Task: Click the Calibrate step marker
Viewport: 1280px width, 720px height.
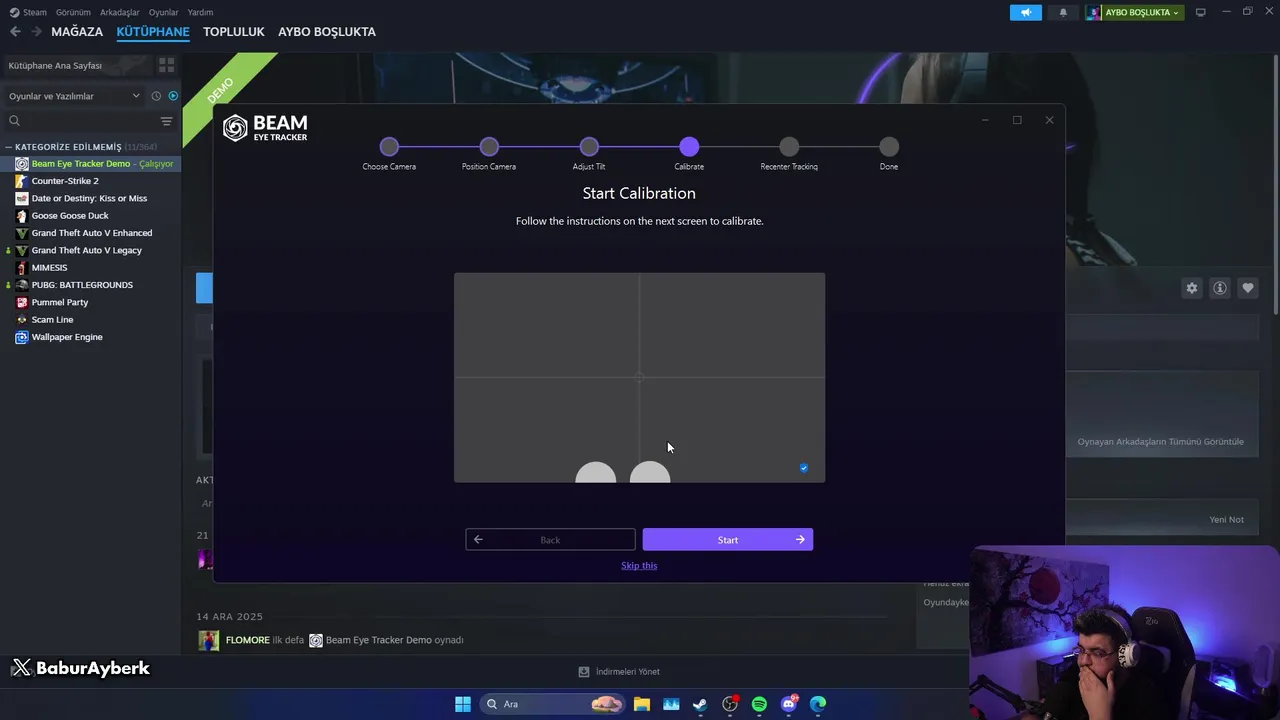Action: click(689, 147)
